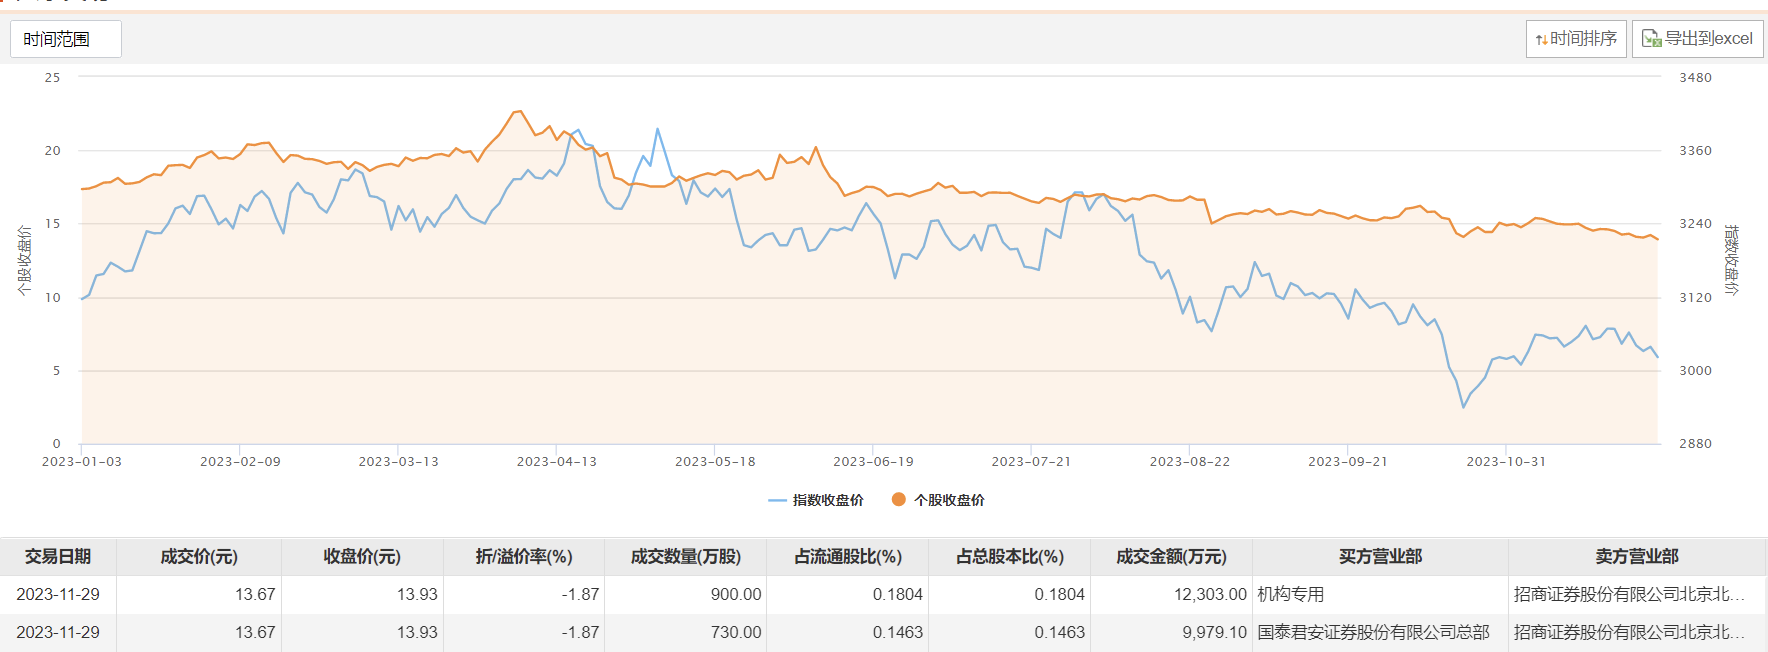Select the 成交数量(万股) column header
Screen dimensions: 1768x652
tap(686, 556)
